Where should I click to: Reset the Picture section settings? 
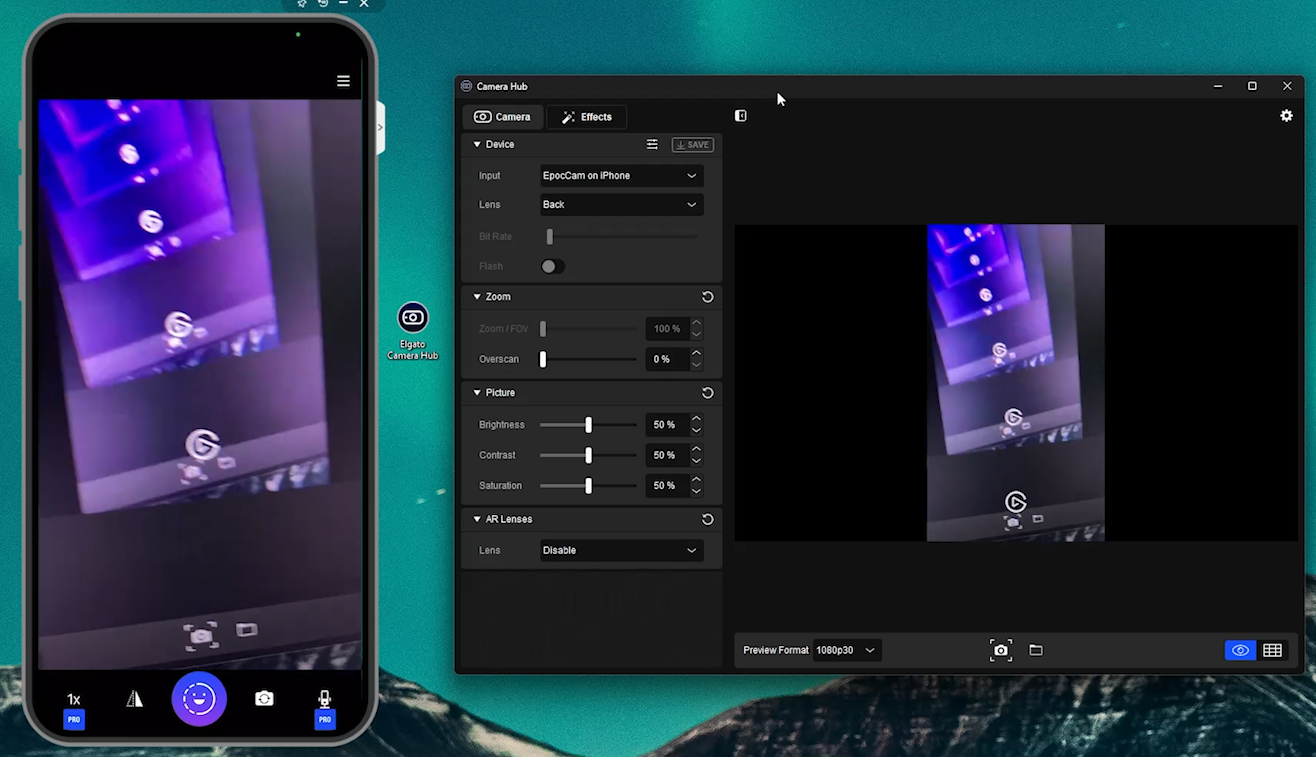click(x=707, y=392)
